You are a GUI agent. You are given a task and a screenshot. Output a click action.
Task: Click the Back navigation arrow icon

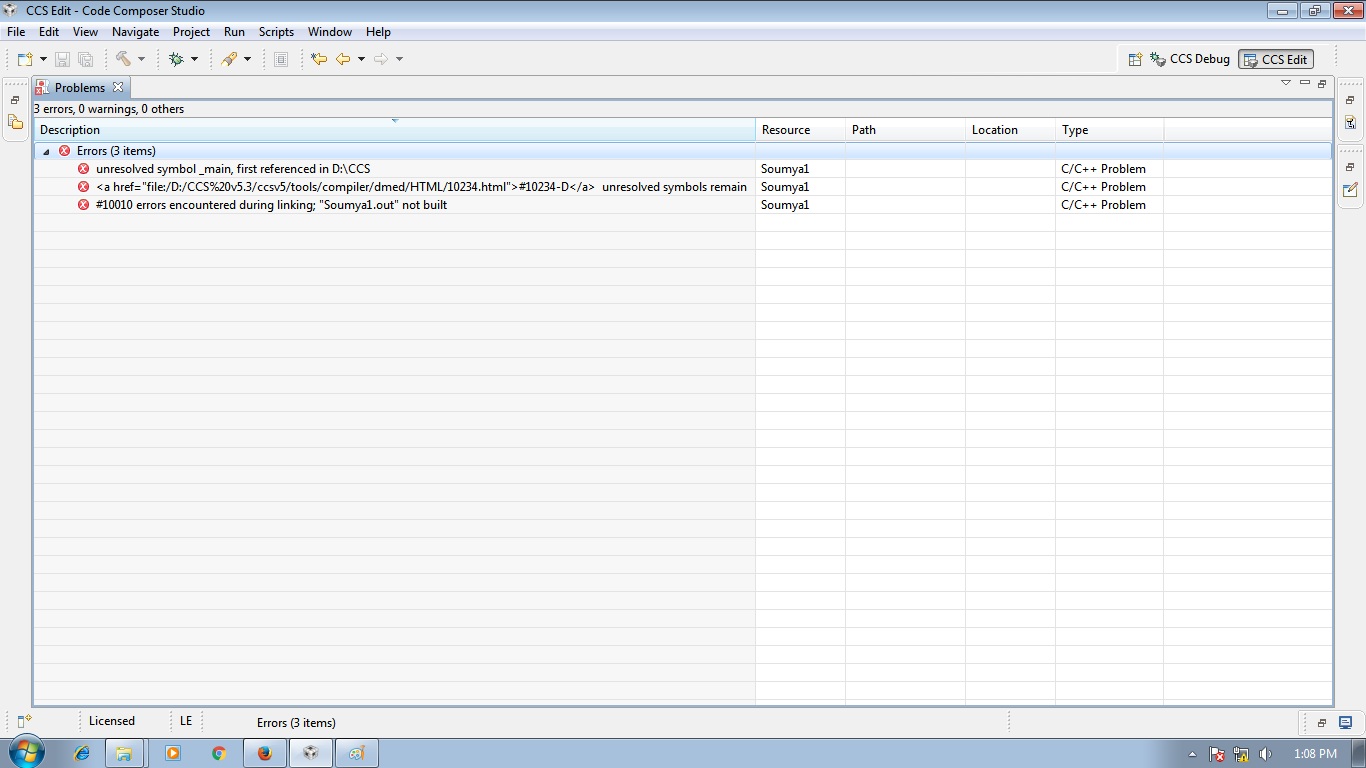343,59
